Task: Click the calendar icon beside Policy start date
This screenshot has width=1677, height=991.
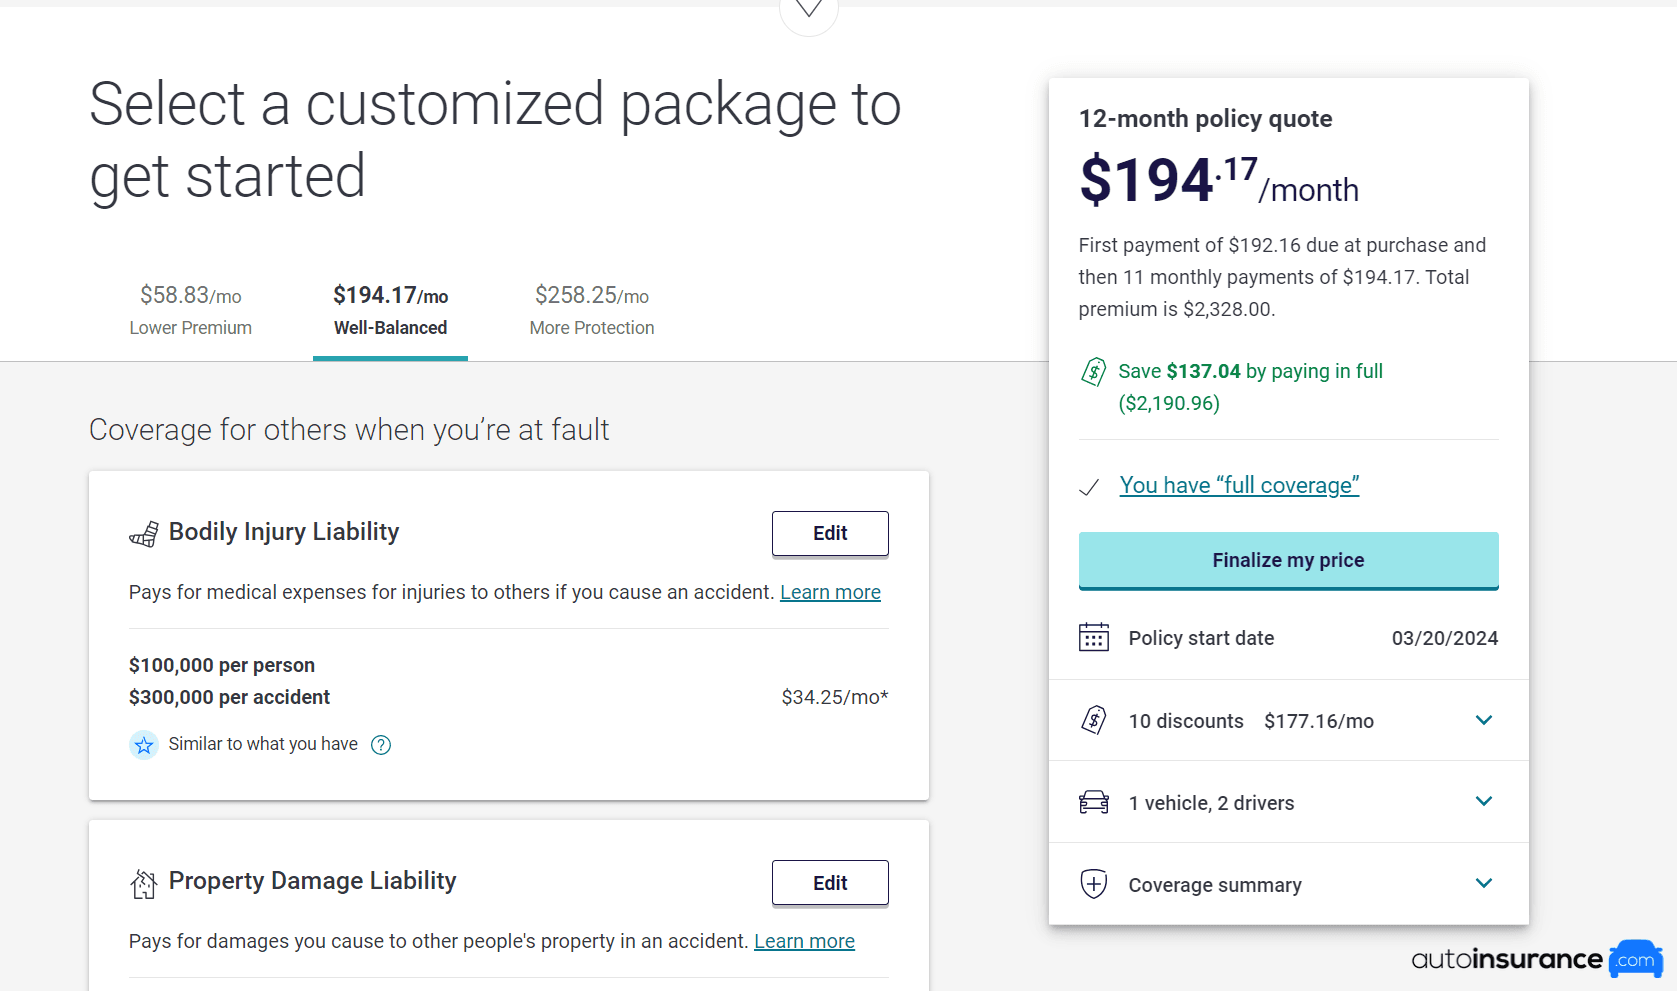Action: [x=1095, y=637]
